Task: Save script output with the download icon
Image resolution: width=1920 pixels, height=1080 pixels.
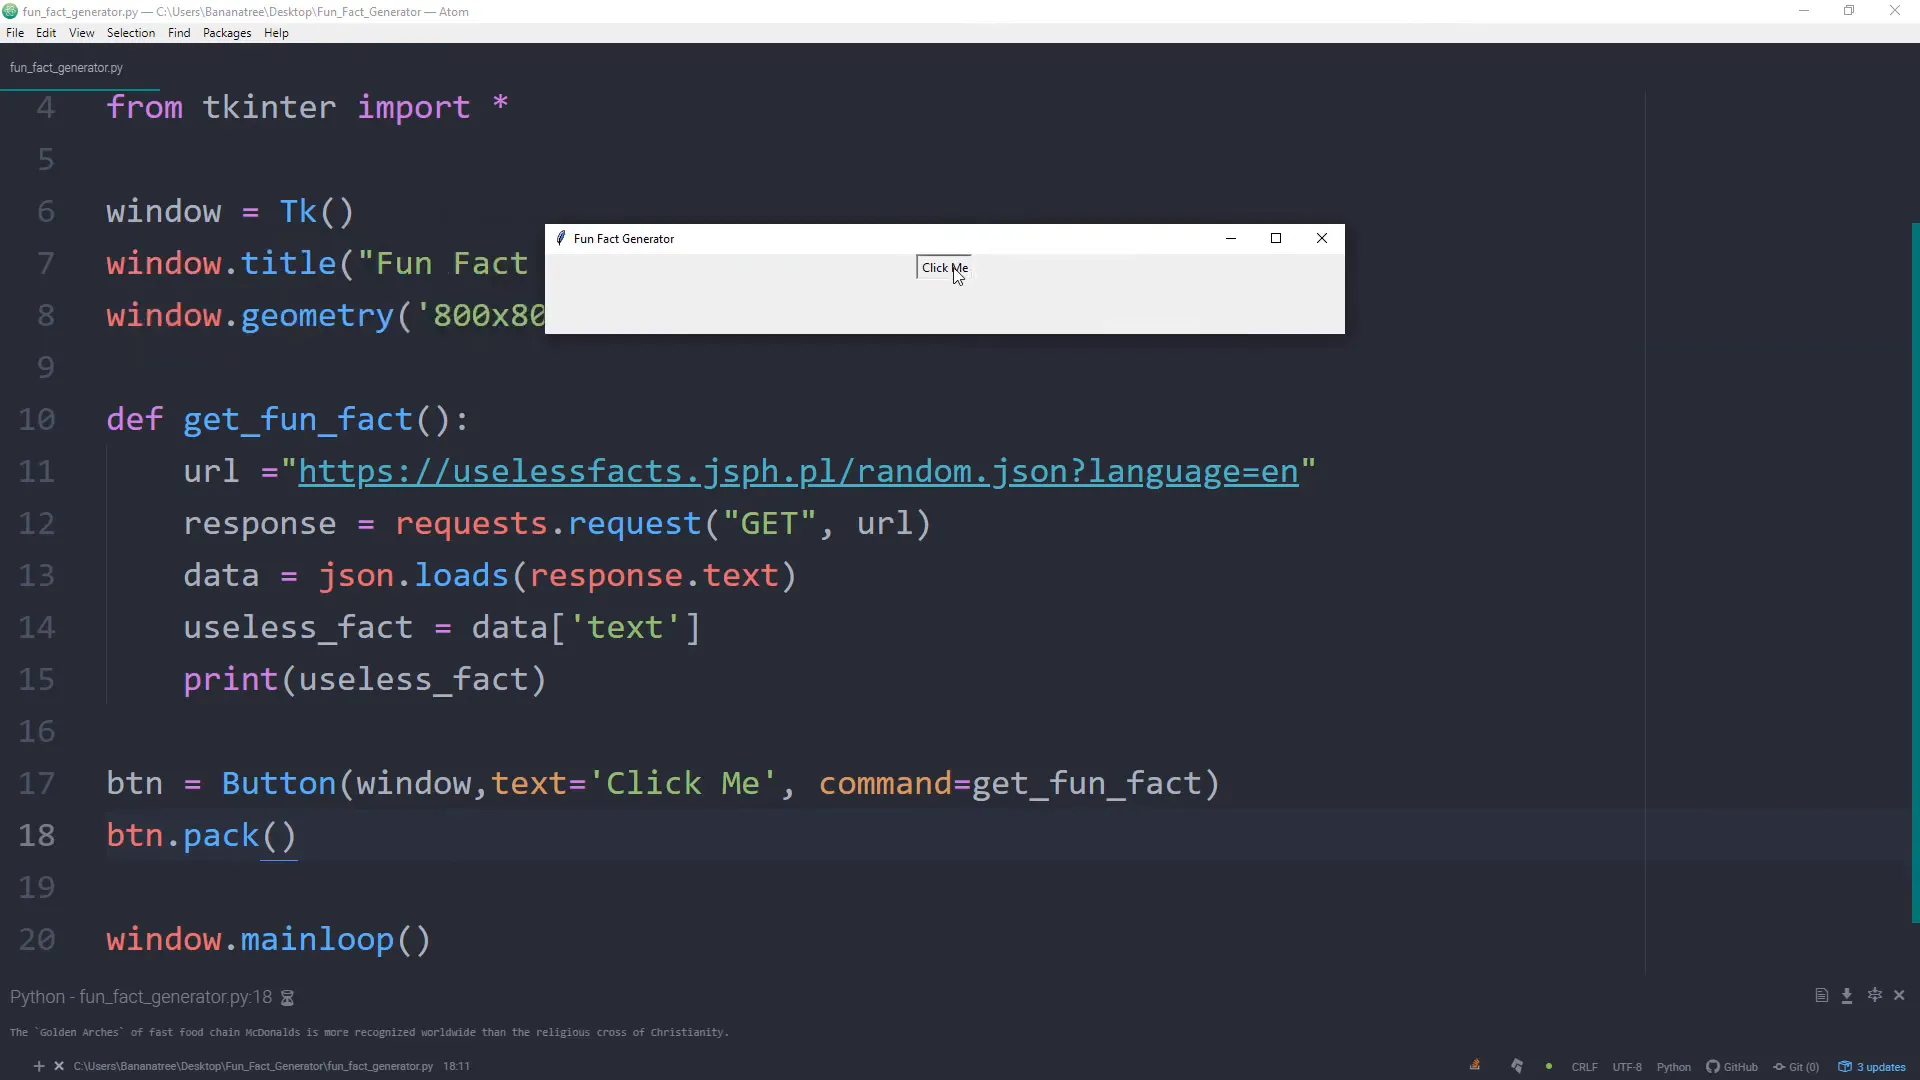Action: 1848,996
